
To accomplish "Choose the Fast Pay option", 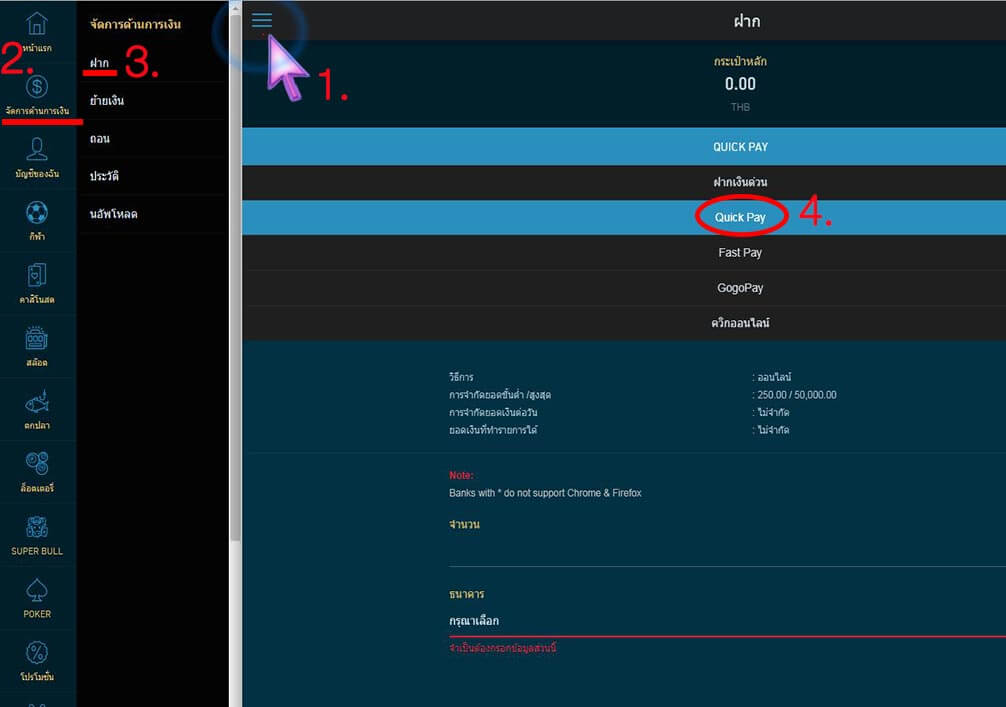I will click(x=624, y=253).
